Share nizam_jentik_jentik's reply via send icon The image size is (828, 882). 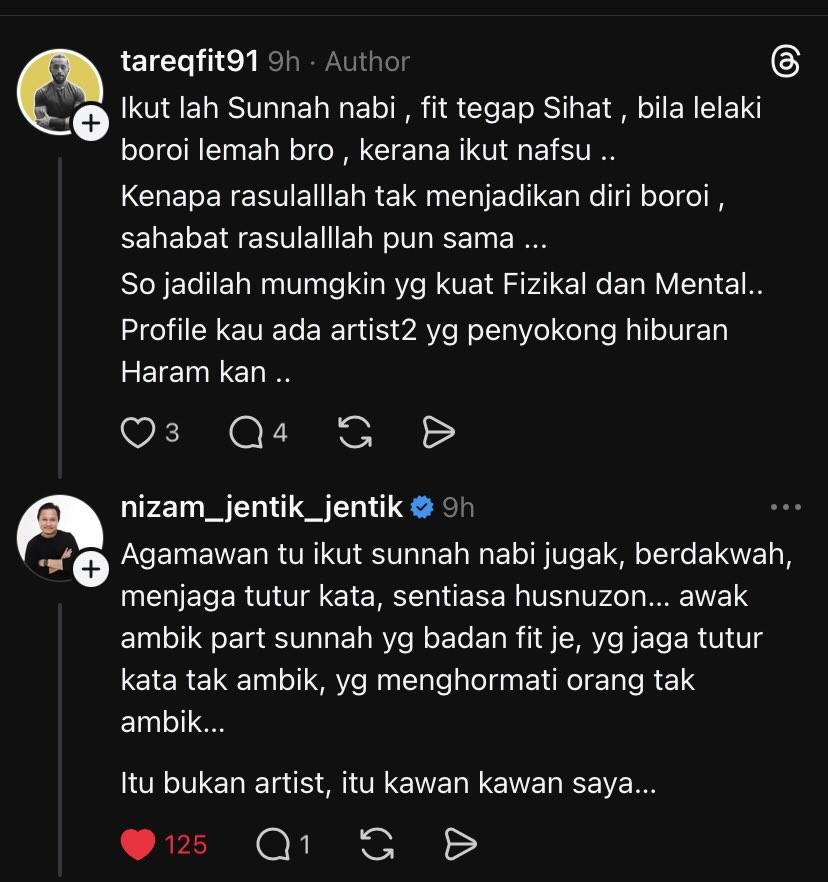tap(459, 845)
